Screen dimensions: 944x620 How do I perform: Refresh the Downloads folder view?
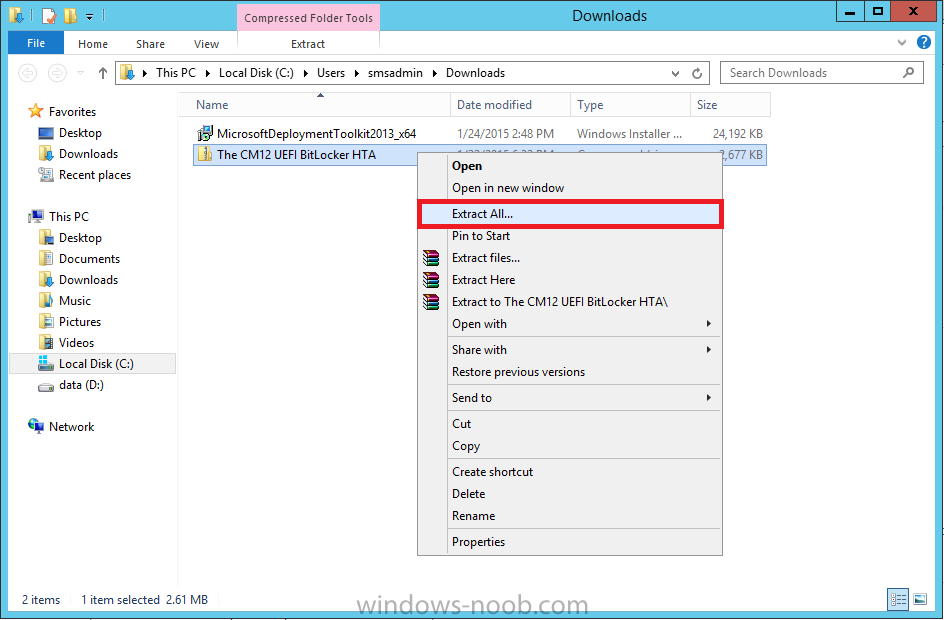pyautogui.click(x=697, y=73)
